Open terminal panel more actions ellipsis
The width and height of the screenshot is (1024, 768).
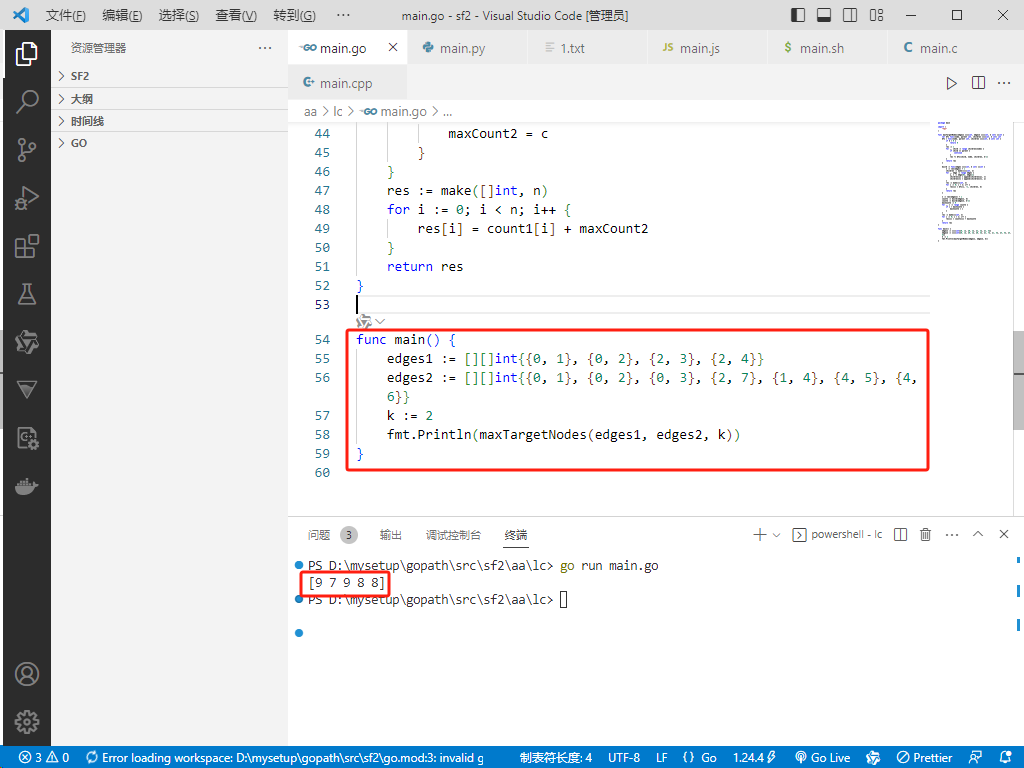[952, 535]
